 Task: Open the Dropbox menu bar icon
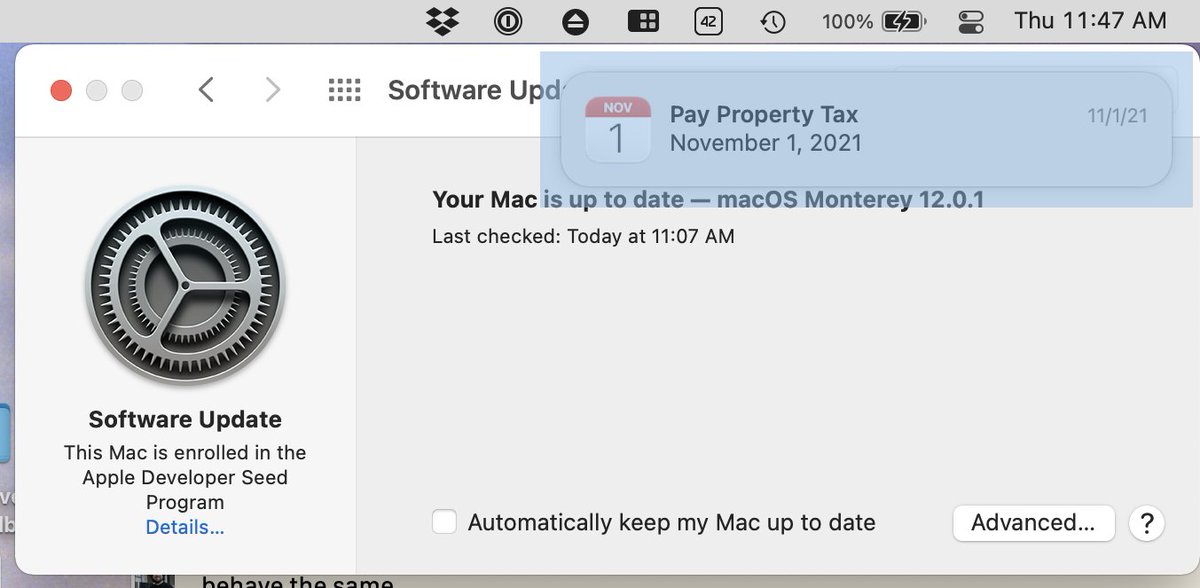442,20
